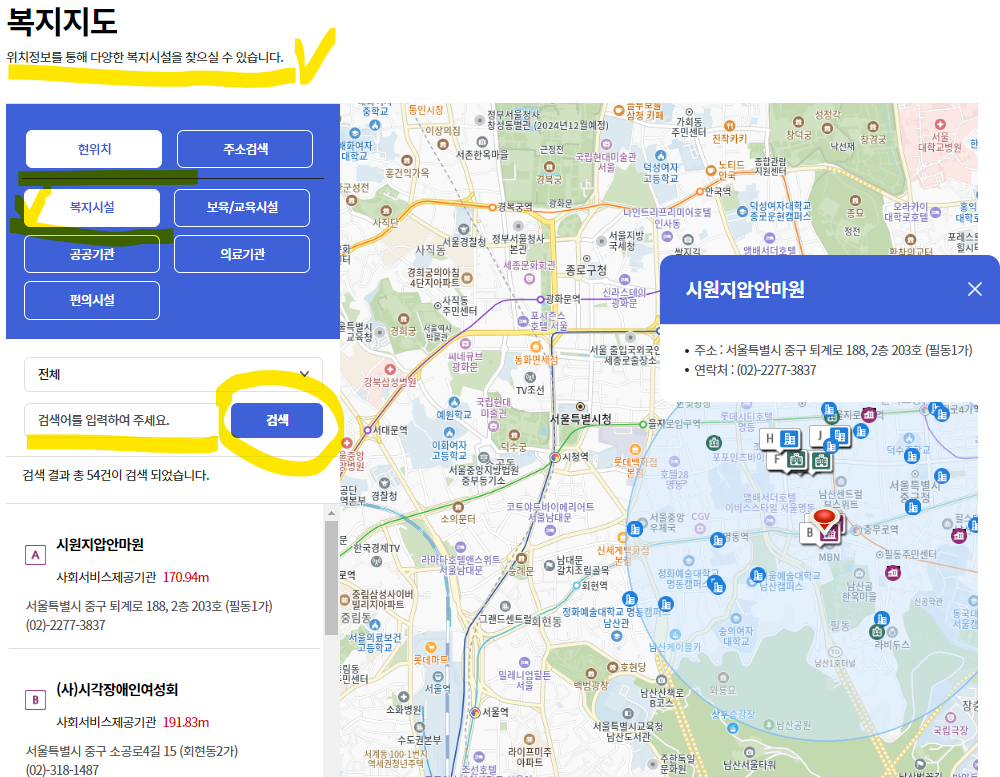
Task: Activate the 보육/교육시설 filter
Action: point(242,208)
